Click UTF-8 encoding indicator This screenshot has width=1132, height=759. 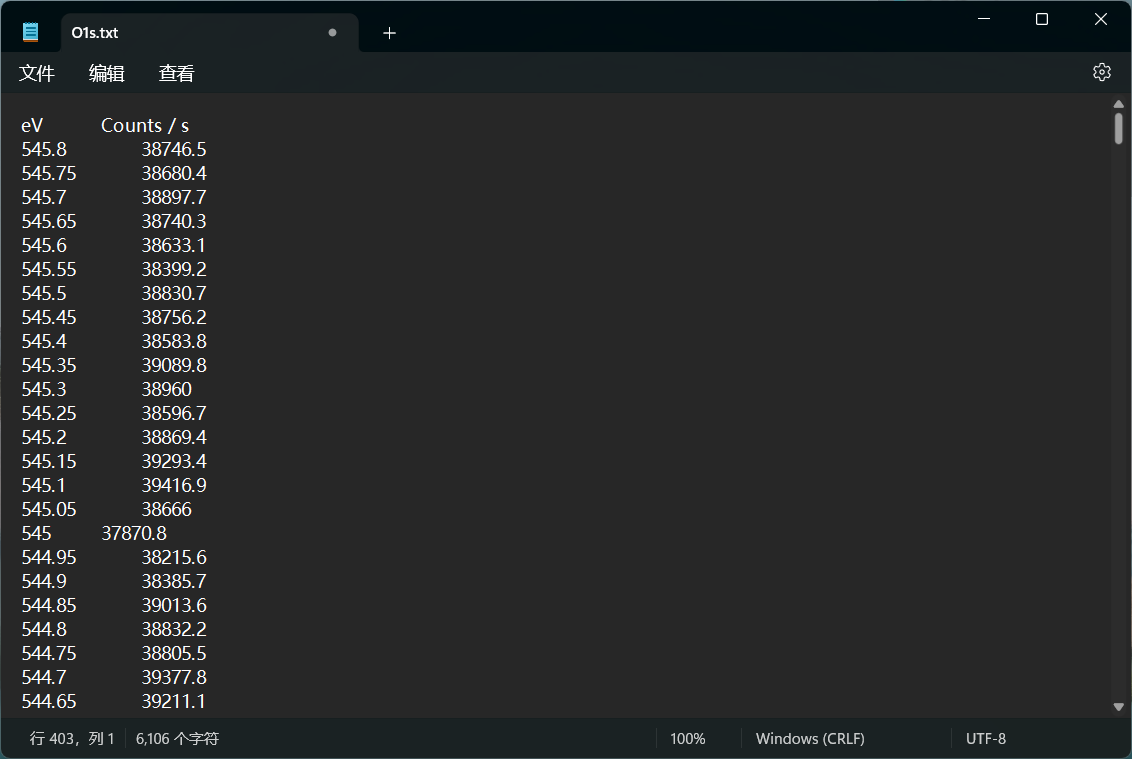985,739
